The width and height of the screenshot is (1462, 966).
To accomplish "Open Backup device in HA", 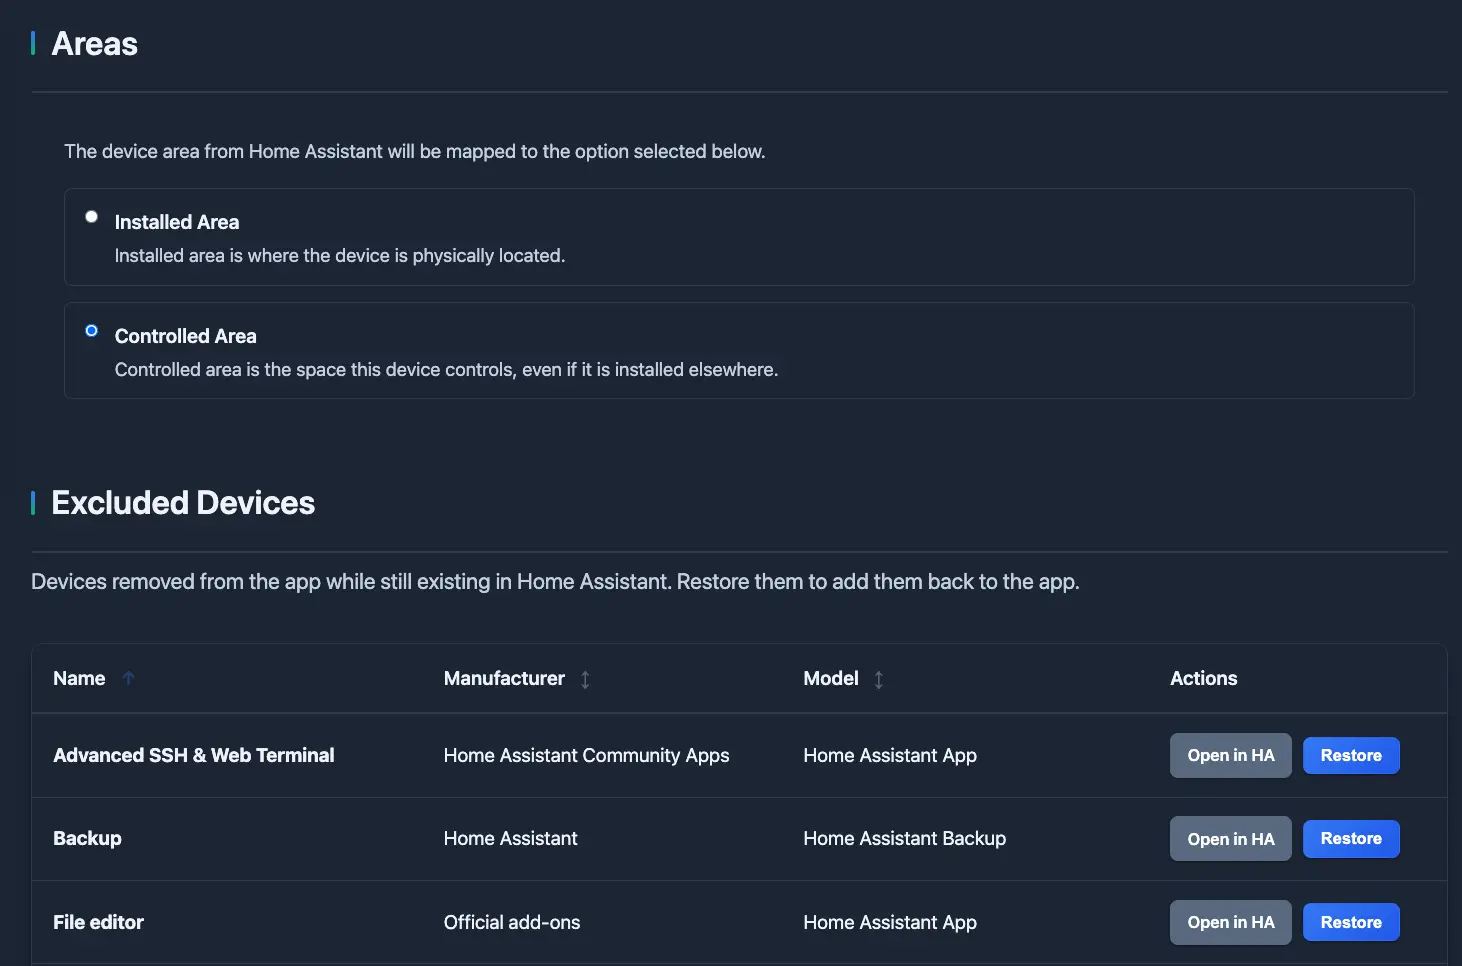I will 1230,838.
